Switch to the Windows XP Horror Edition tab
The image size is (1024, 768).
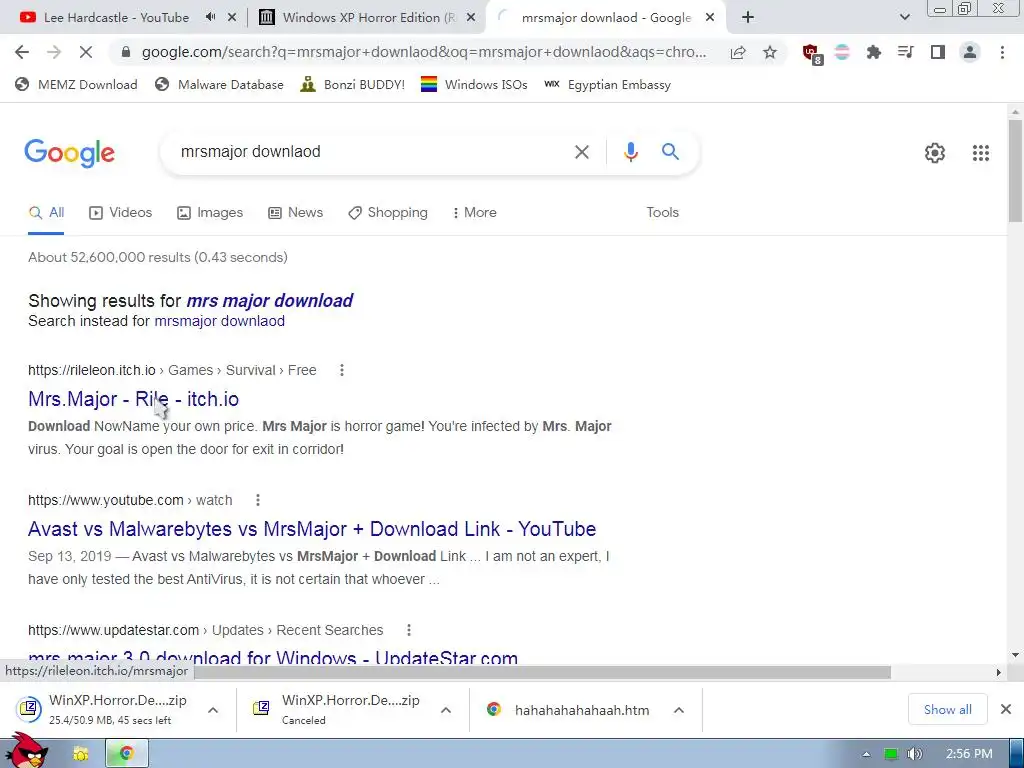point(368,18)
